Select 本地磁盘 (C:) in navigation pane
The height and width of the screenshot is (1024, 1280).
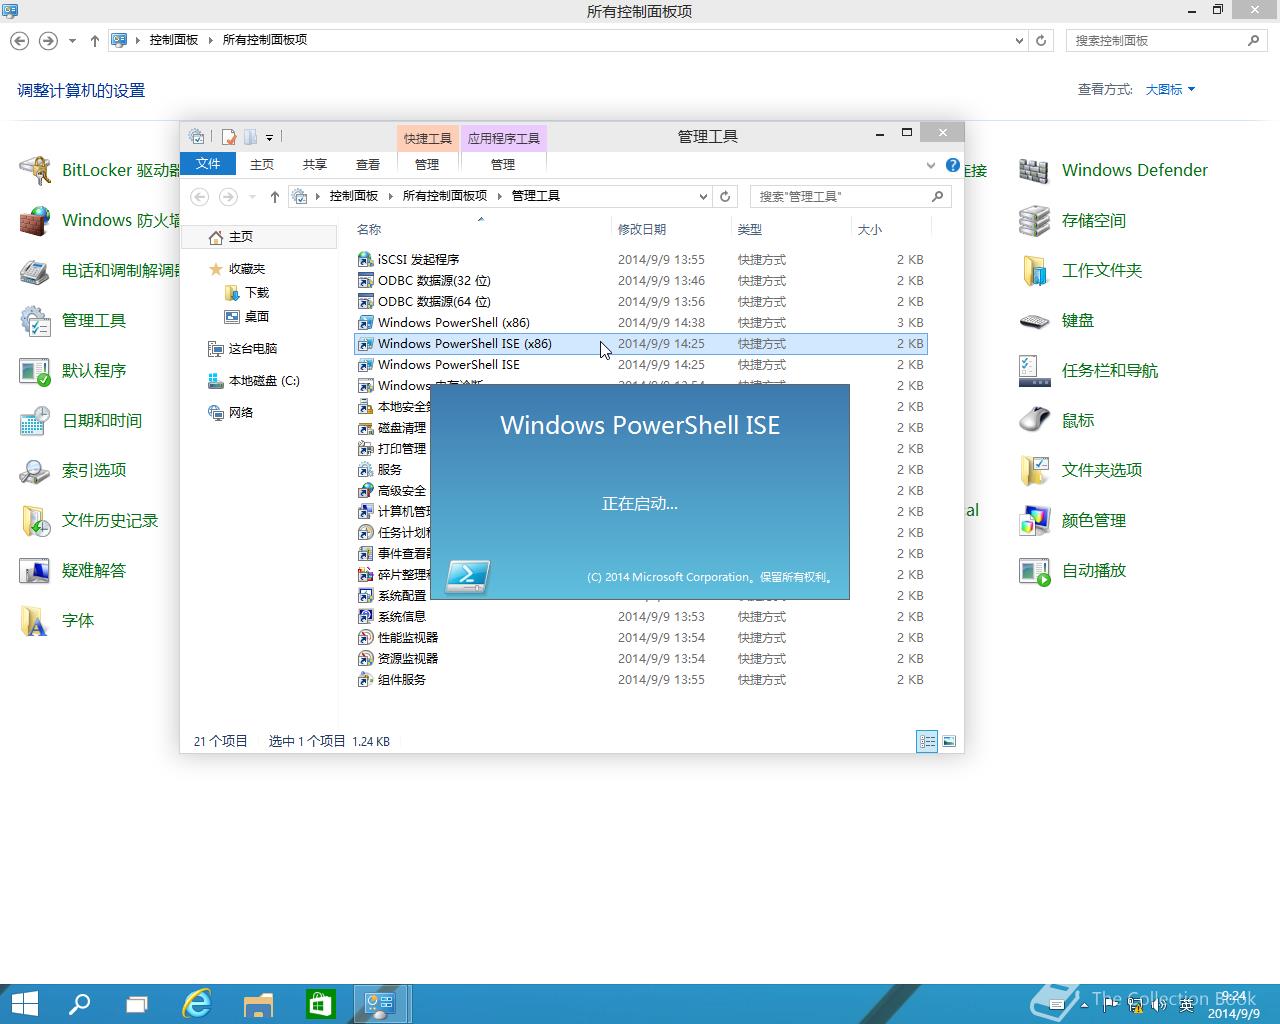(x=264, y=381)
